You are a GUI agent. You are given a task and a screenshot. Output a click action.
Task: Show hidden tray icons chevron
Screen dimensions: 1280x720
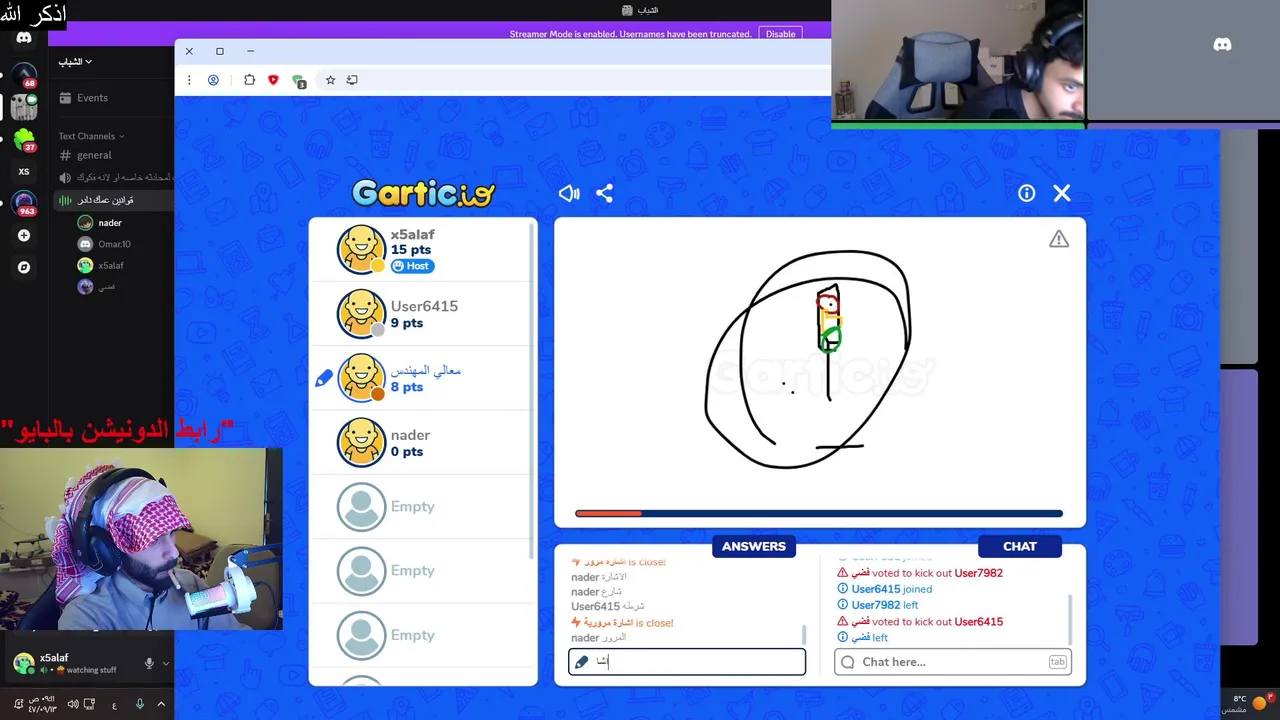pyautogui.click(x=160, y=704)
